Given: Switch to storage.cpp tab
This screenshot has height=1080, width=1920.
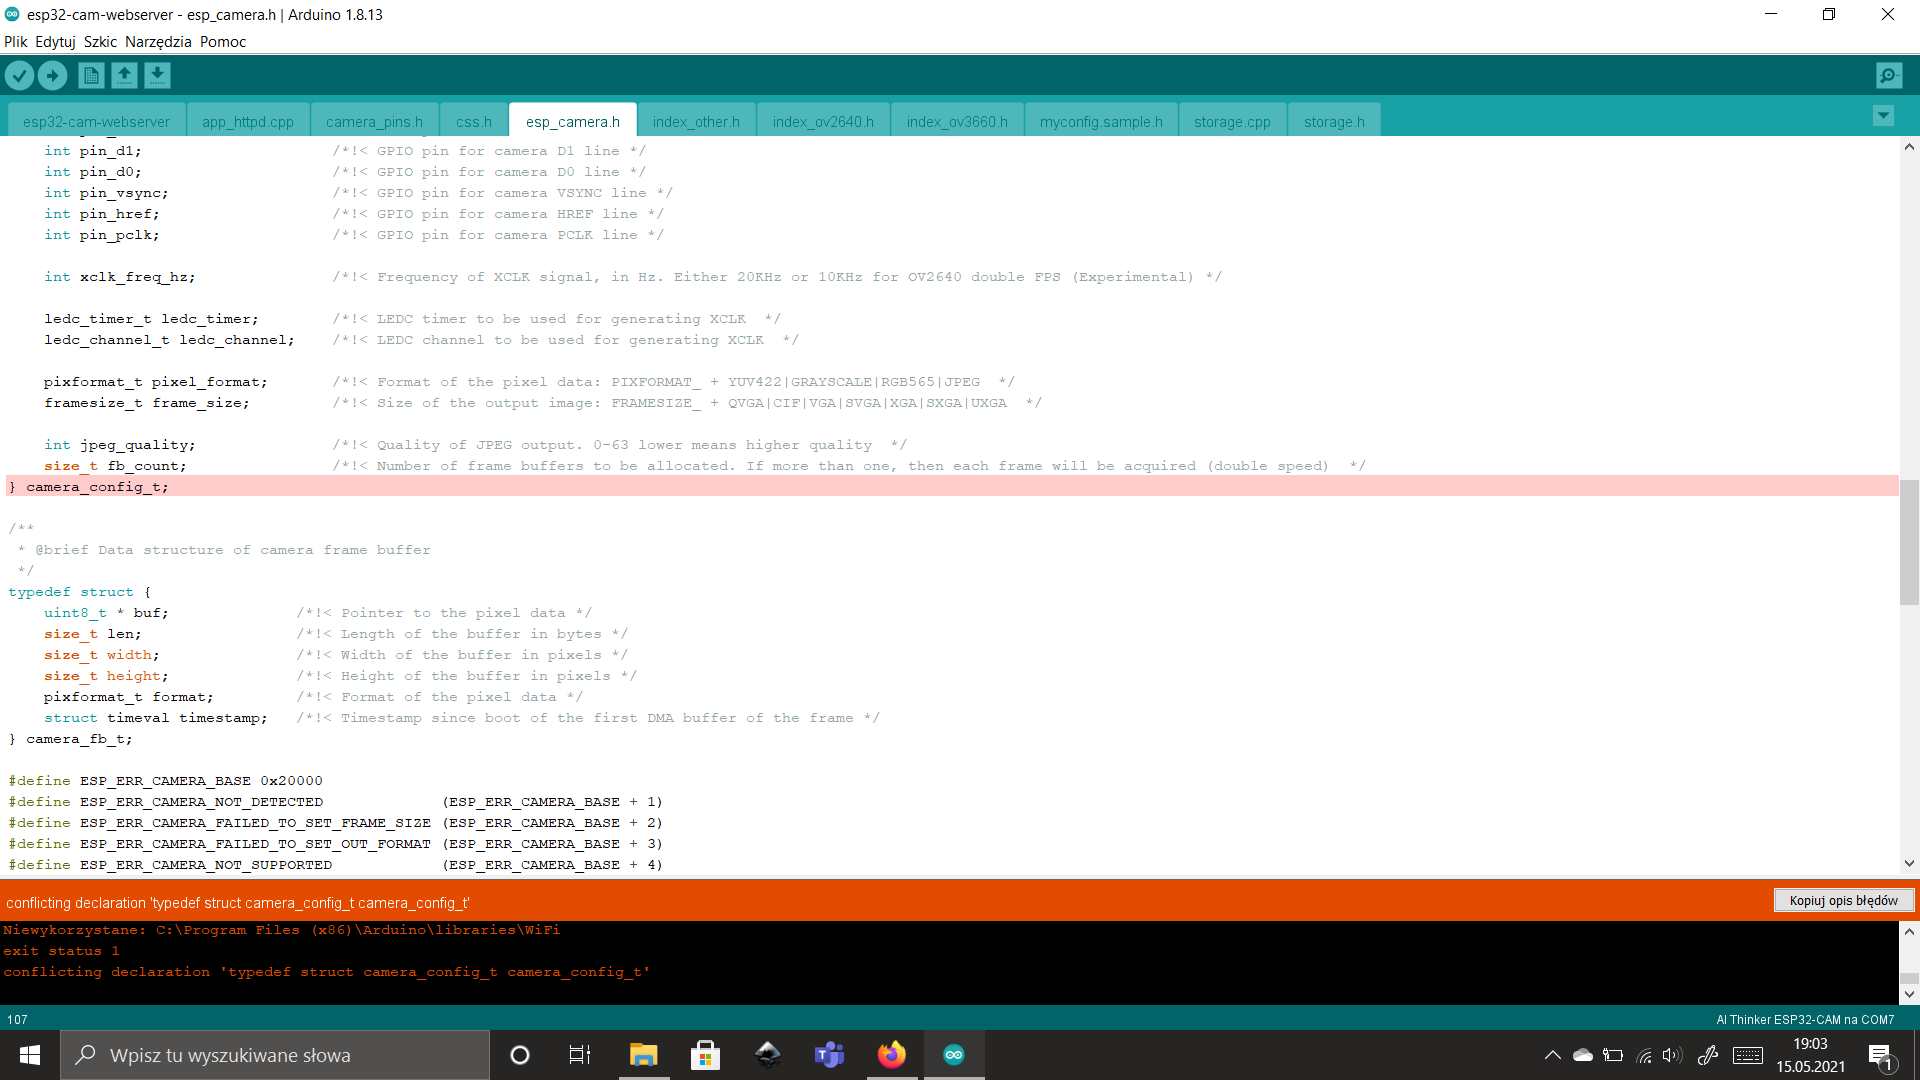Looking at the screenshot, I should pos(1232,121).
